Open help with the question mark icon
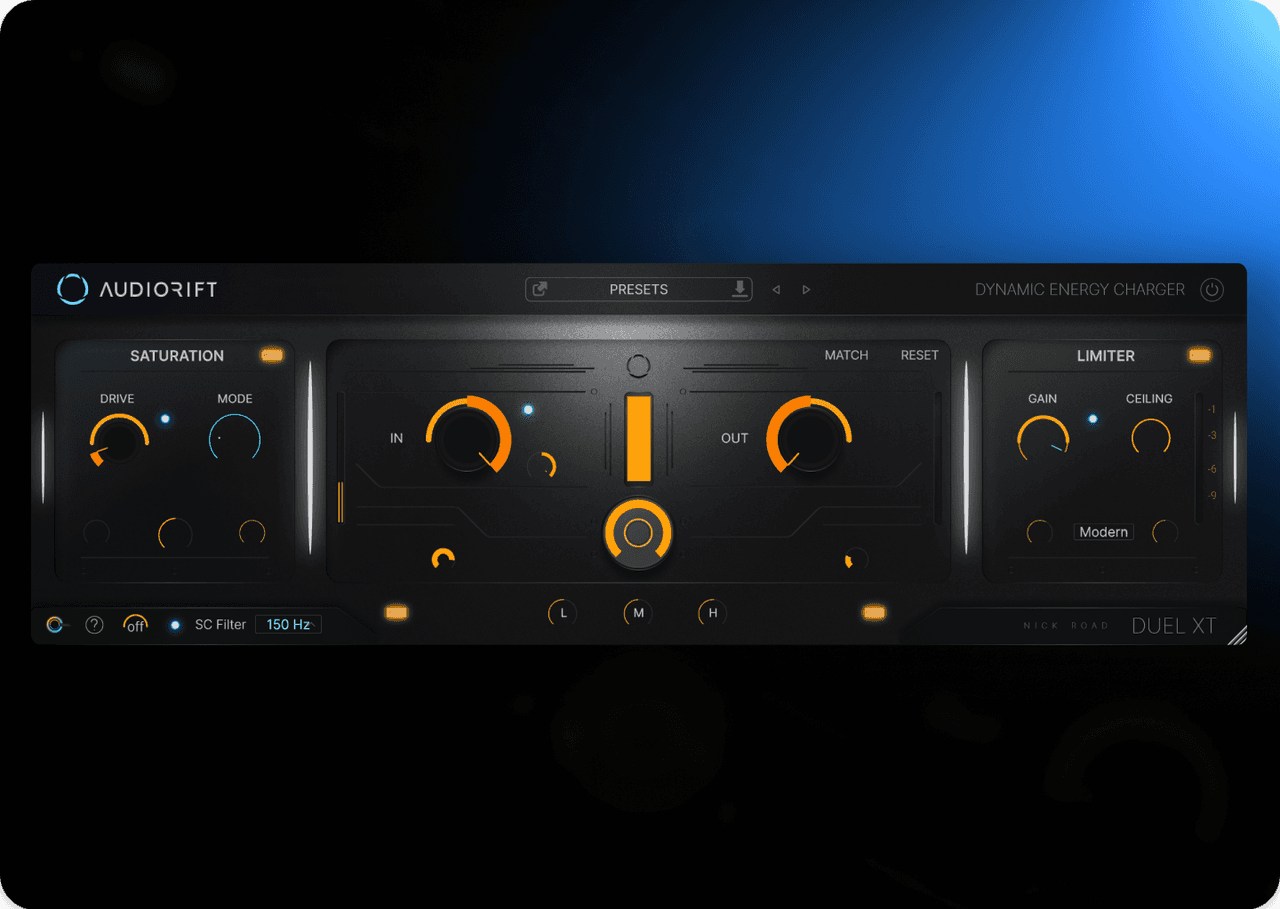The width and height of the screenshot is (1280, 909). (94, 625)
